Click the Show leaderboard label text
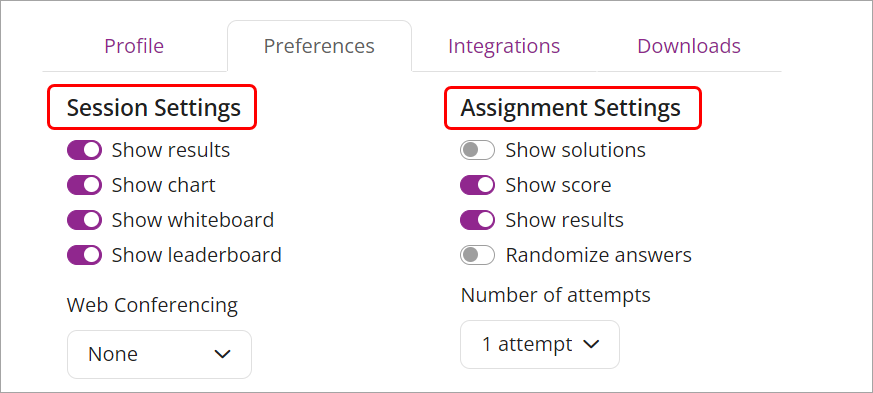The width and height of the screenshot is (873, 393). point(197,255)
